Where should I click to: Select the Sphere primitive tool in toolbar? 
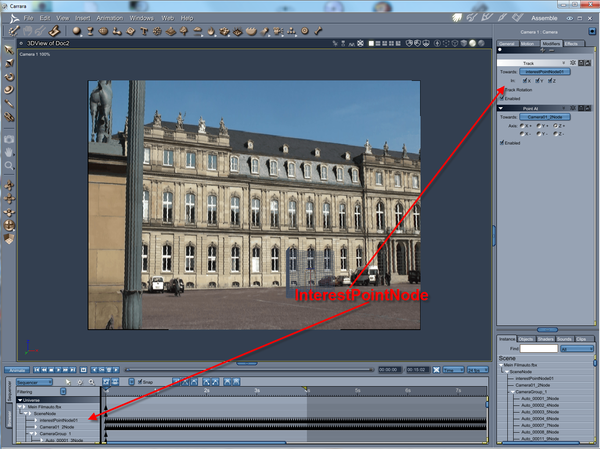coord(77,31)
